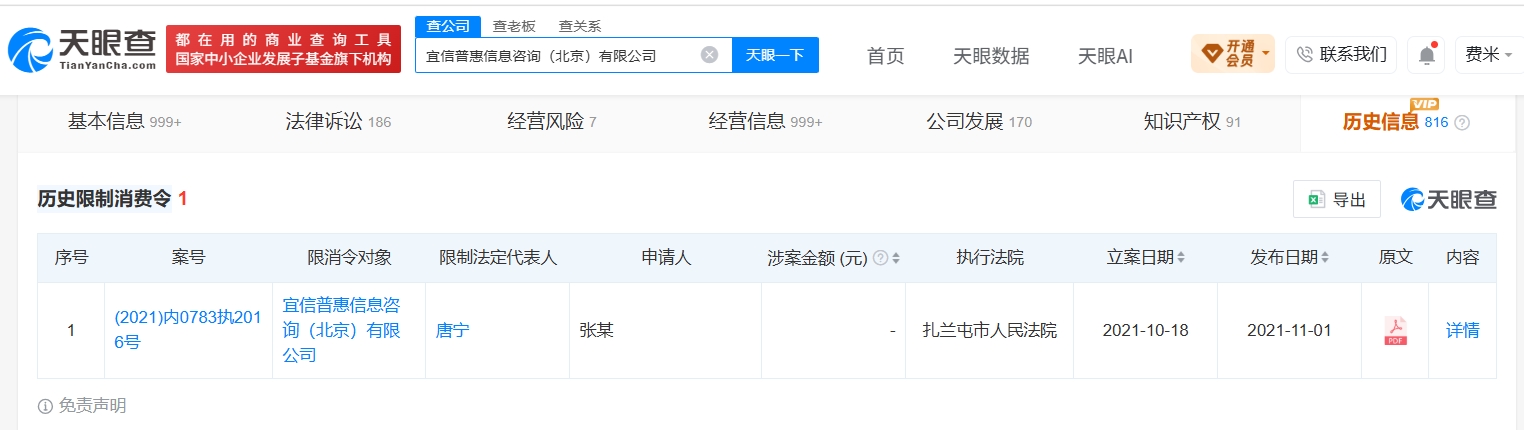Export table with 导出 button

tap(1337, 200)
